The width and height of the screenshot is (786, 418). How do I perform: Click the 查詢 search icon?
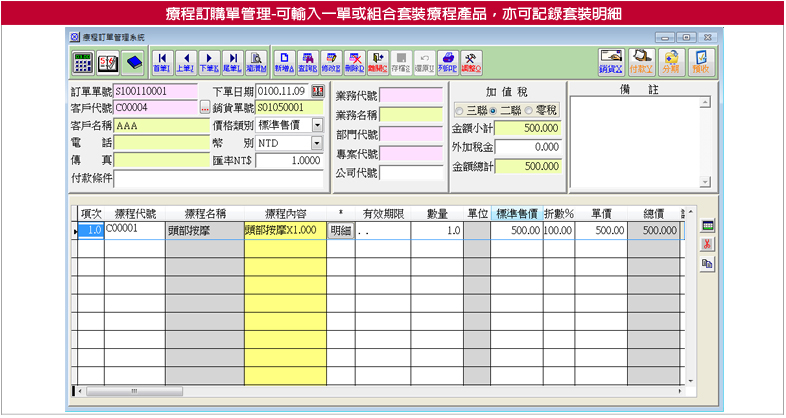(x=308, y=62)
